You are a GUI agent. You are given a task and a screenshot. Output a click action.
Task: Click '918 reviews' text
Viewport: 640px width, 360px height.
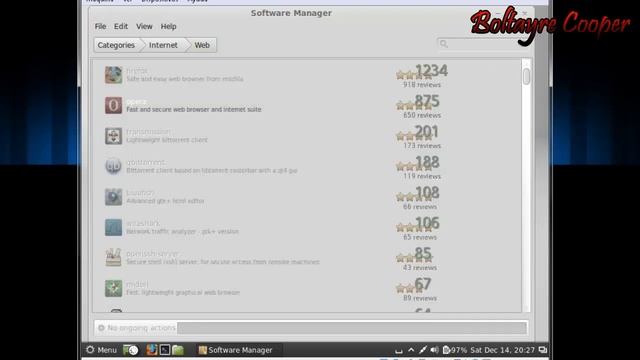click(422, 85)
